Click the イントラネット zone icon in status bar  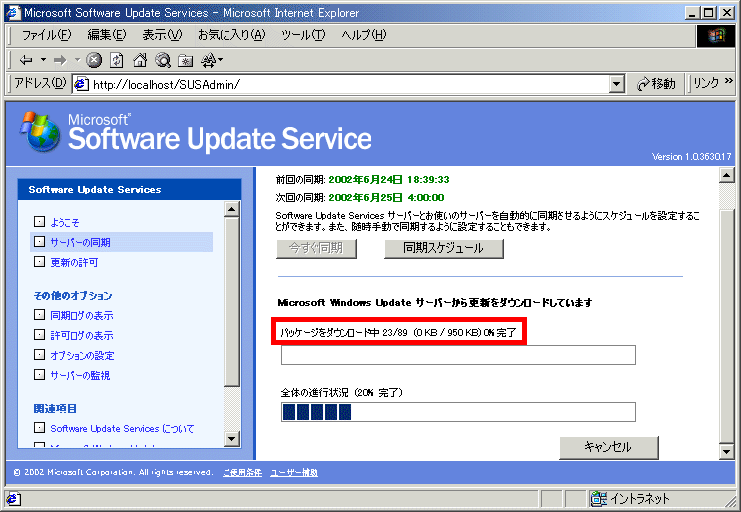point(599,499)
